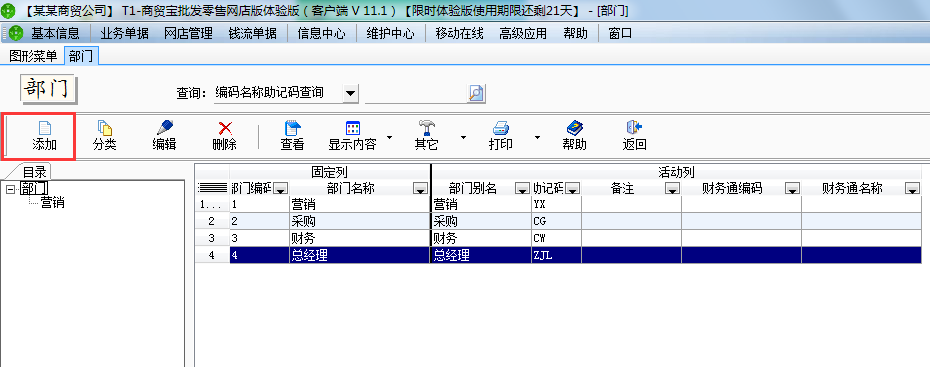This screenshot has width=930, height=367.
Task: Open the 基本信息 menu
Action: (55, 34)
